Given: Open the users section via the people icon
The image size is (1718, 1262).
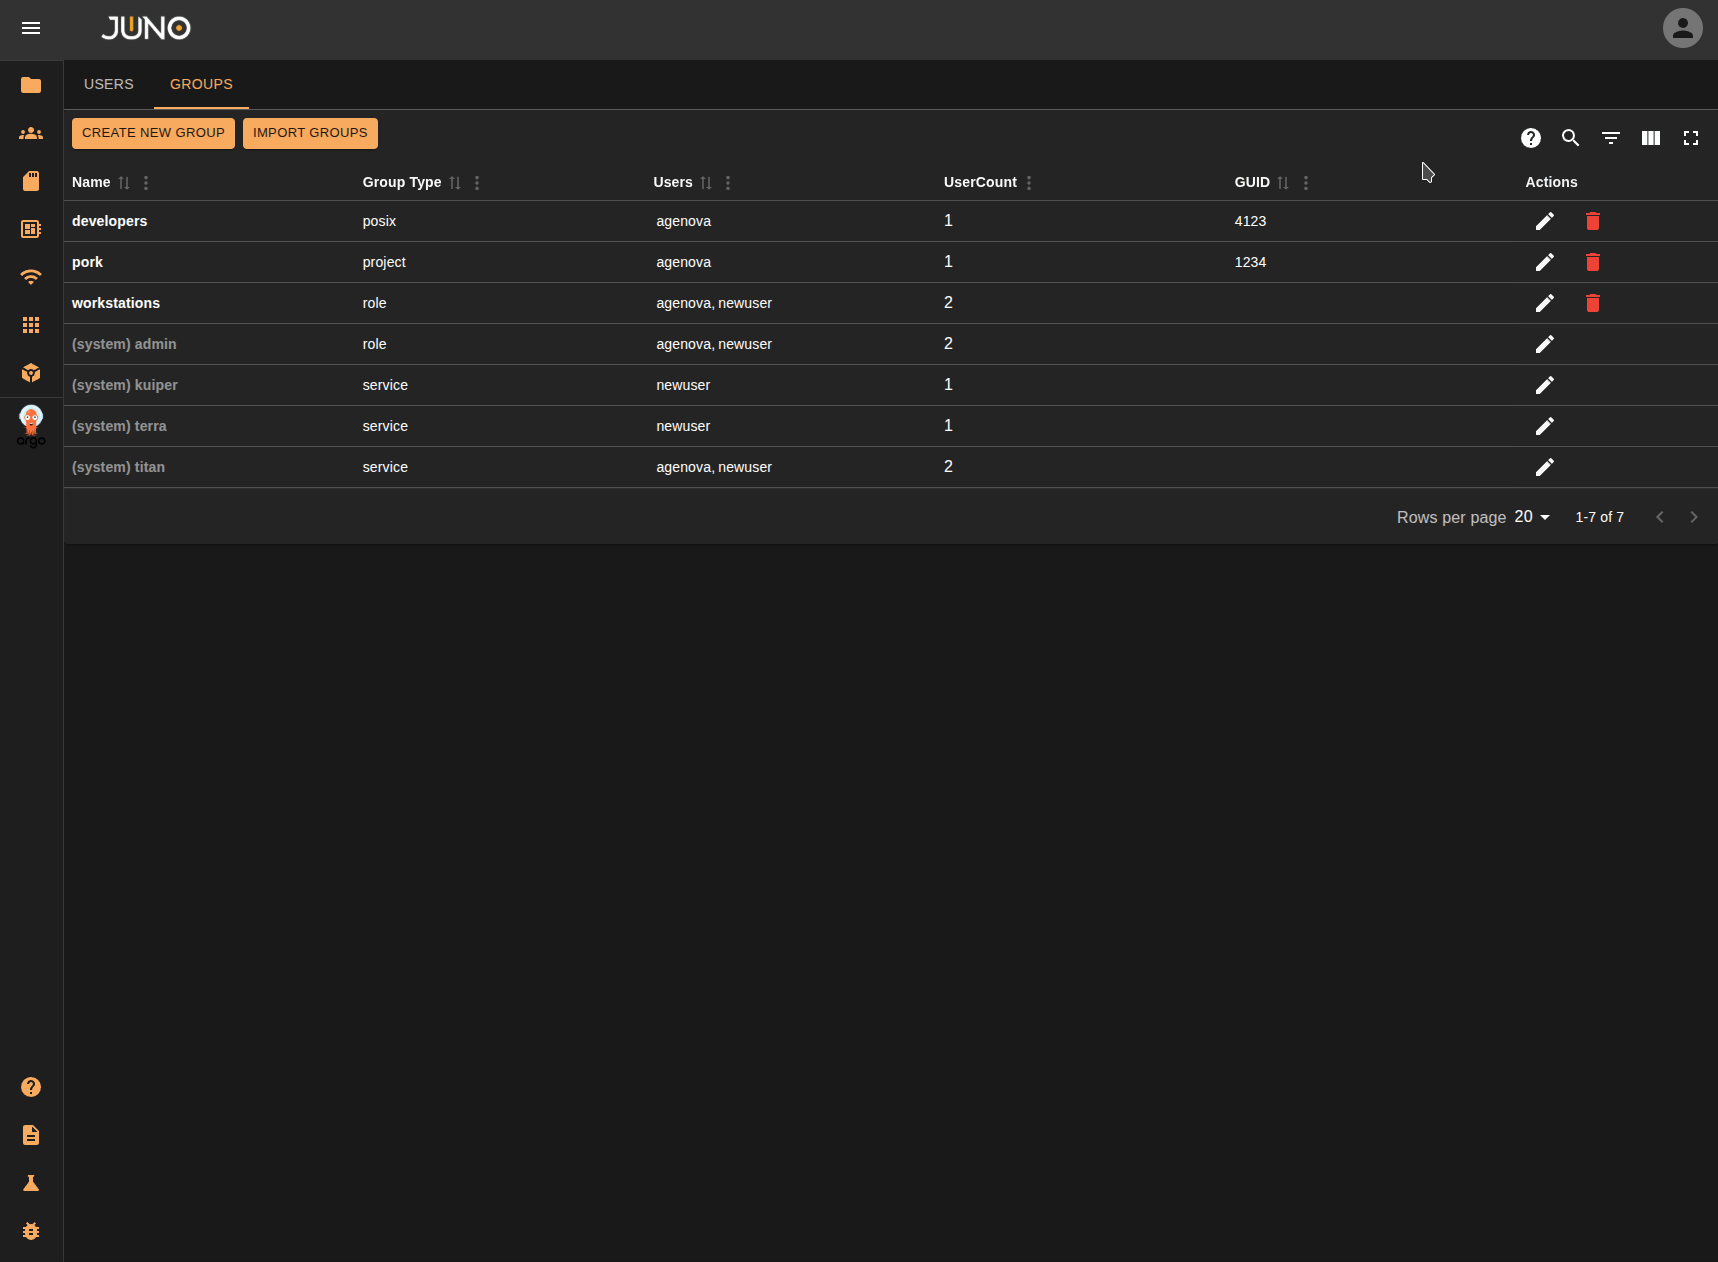Looking at the screenshot, I should (31, 133).
